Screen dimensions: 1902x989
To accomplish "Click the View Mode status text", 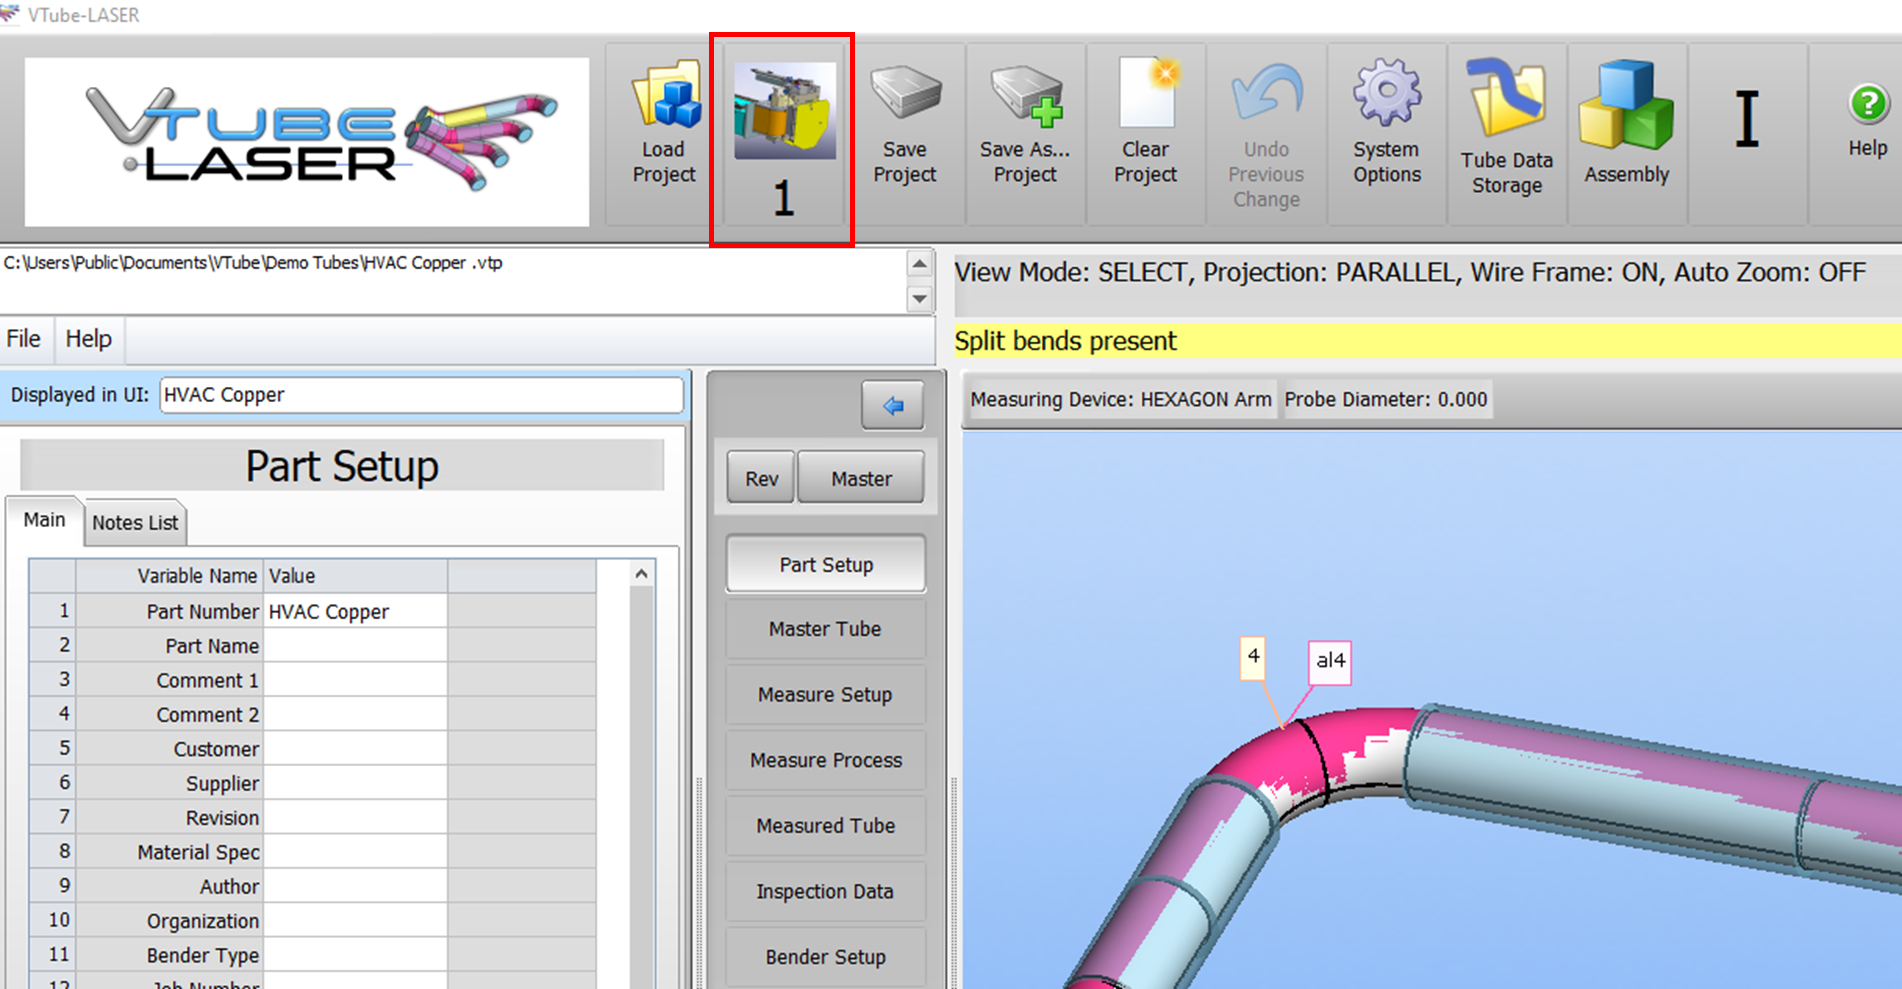I will [x=1410, y=272].
